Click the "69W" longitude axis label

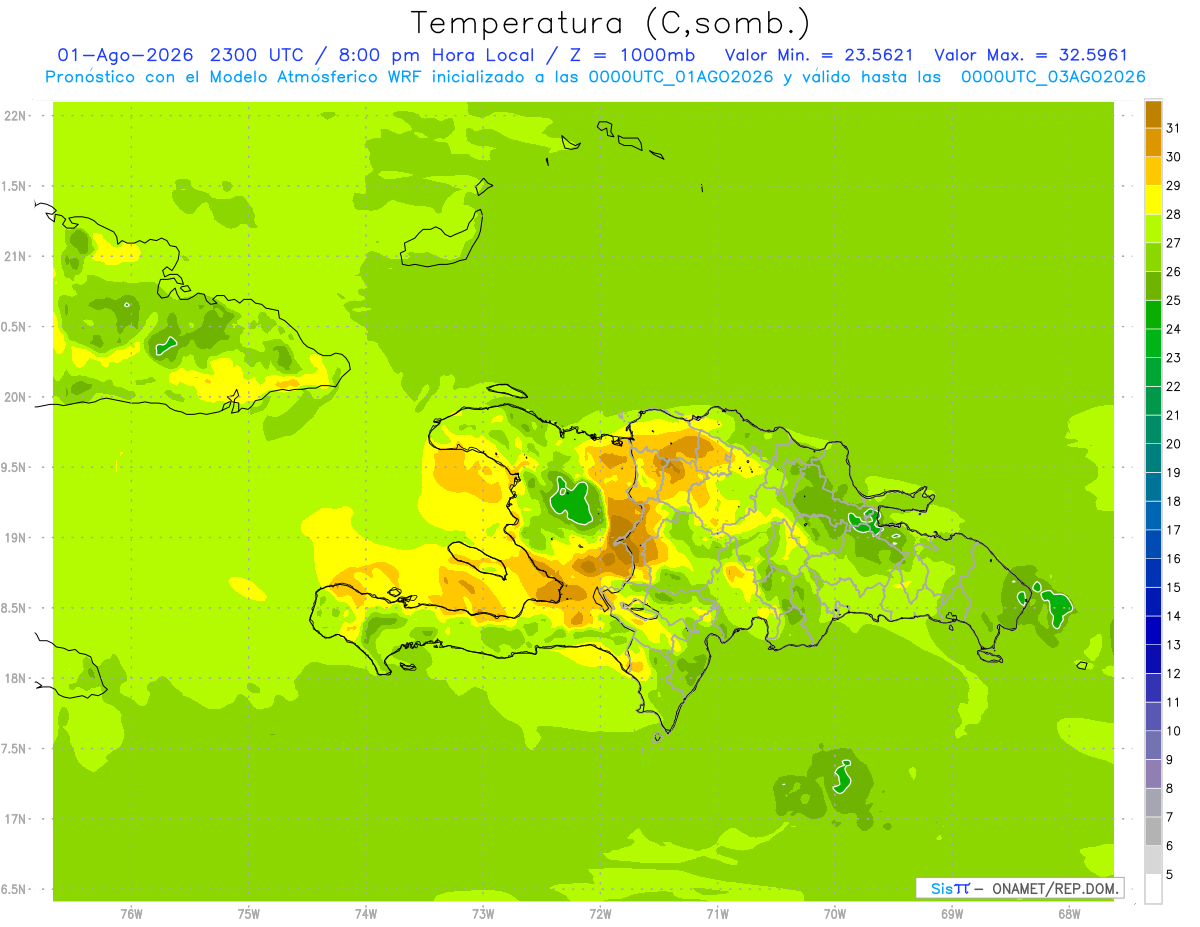point(951,914)
